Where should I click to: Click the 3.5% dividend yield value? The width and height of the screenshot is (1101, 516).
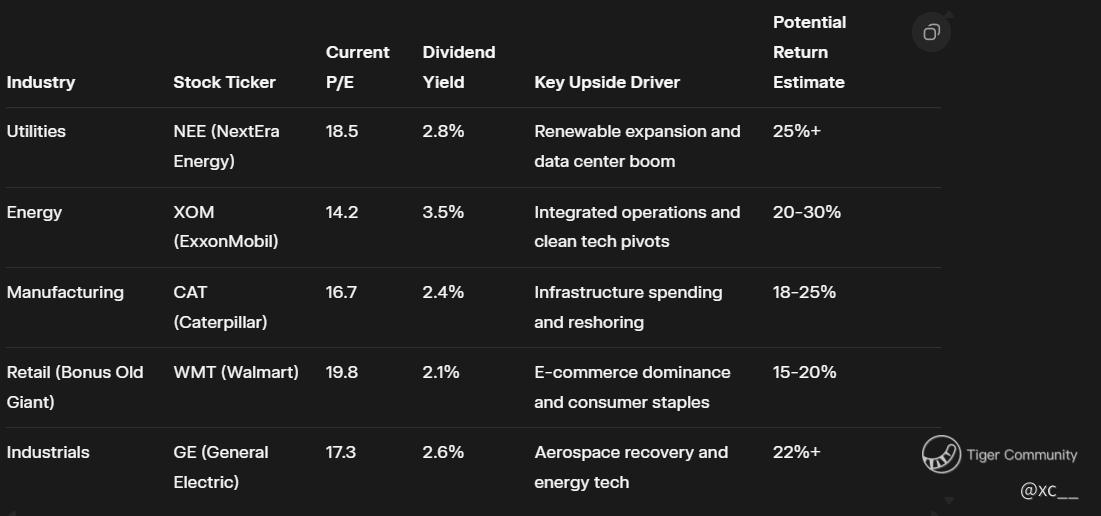point(443,212)
